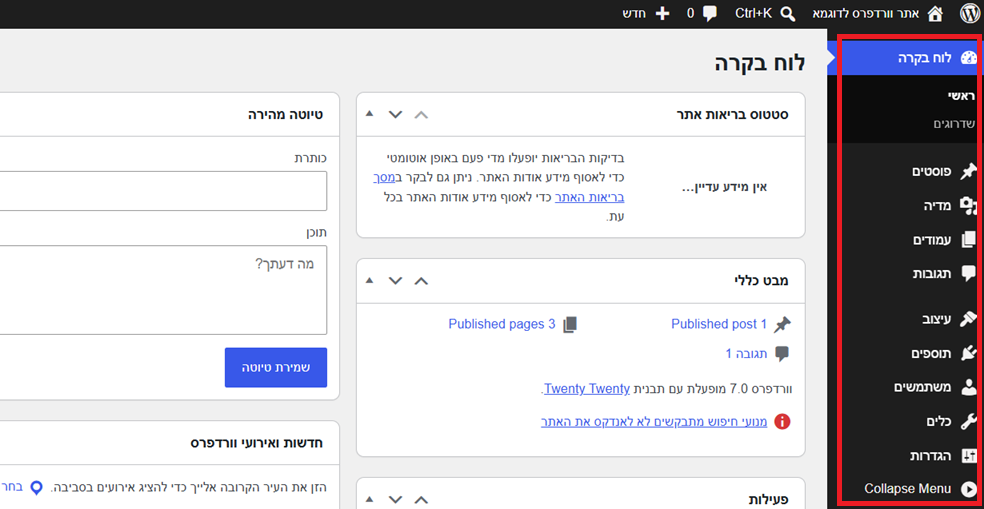984x509 pixels.
Task: Click the sliders icon beside הגדרות
Action: (x=969, y=456)
